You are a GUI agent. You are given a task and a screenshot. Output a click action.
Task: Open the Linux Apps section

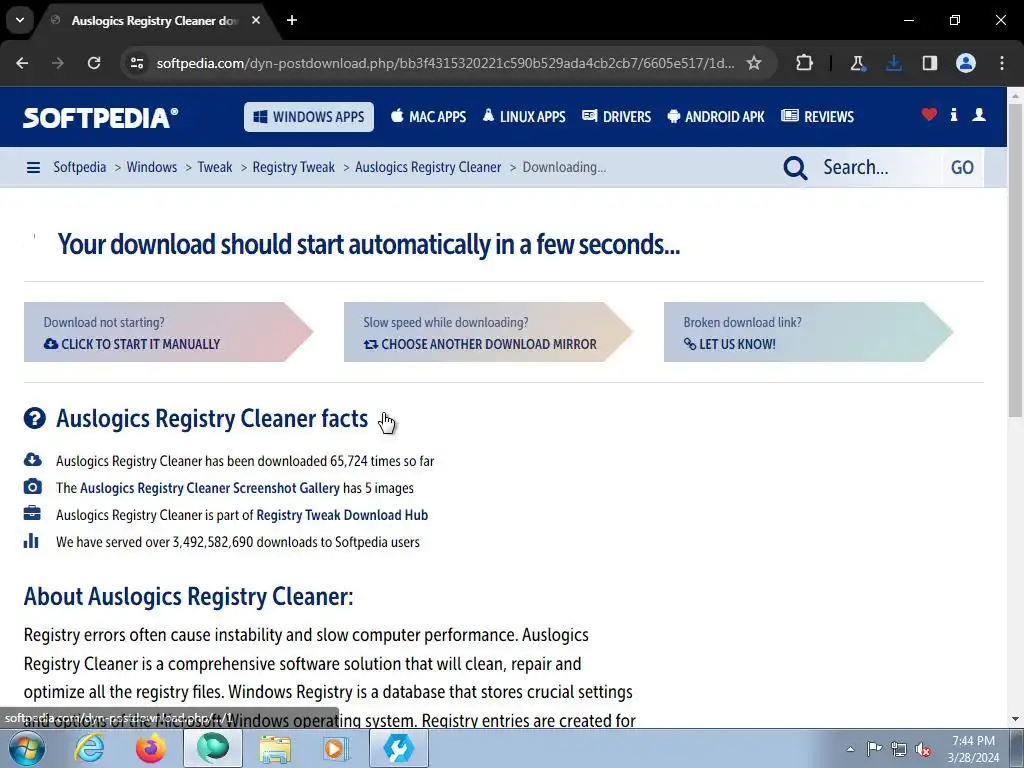click(x=524, y=117)
